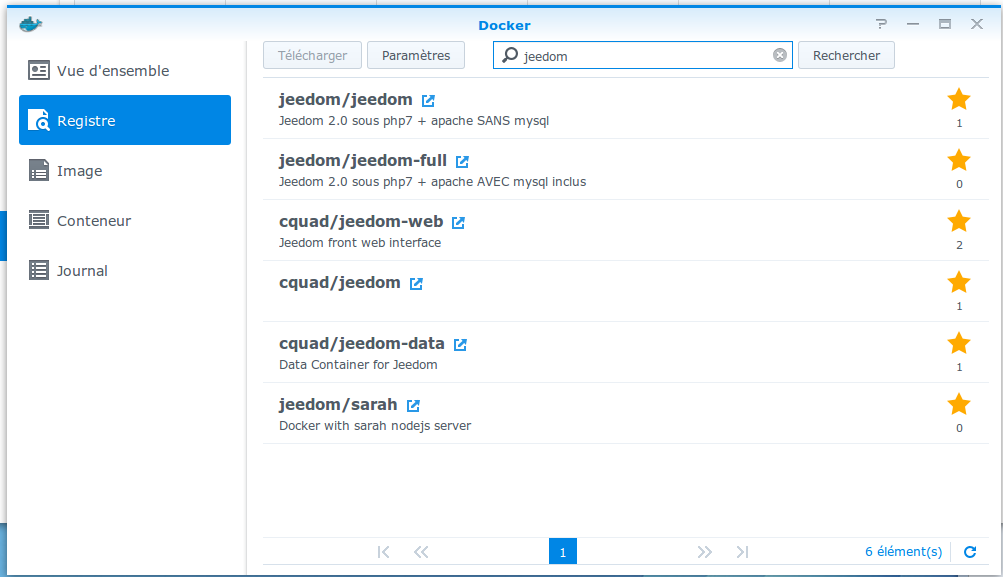This screenshot has height=577, width=1003.
Task: Click the star of jeedom/jeedom row
Action: [x=959, y=99]
